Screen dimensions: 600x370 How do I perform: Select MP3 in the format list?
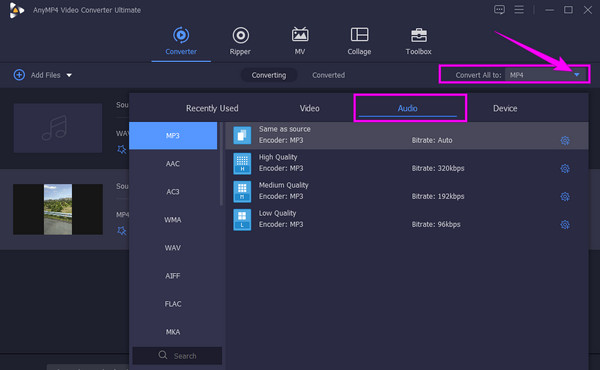pos(173,135)
